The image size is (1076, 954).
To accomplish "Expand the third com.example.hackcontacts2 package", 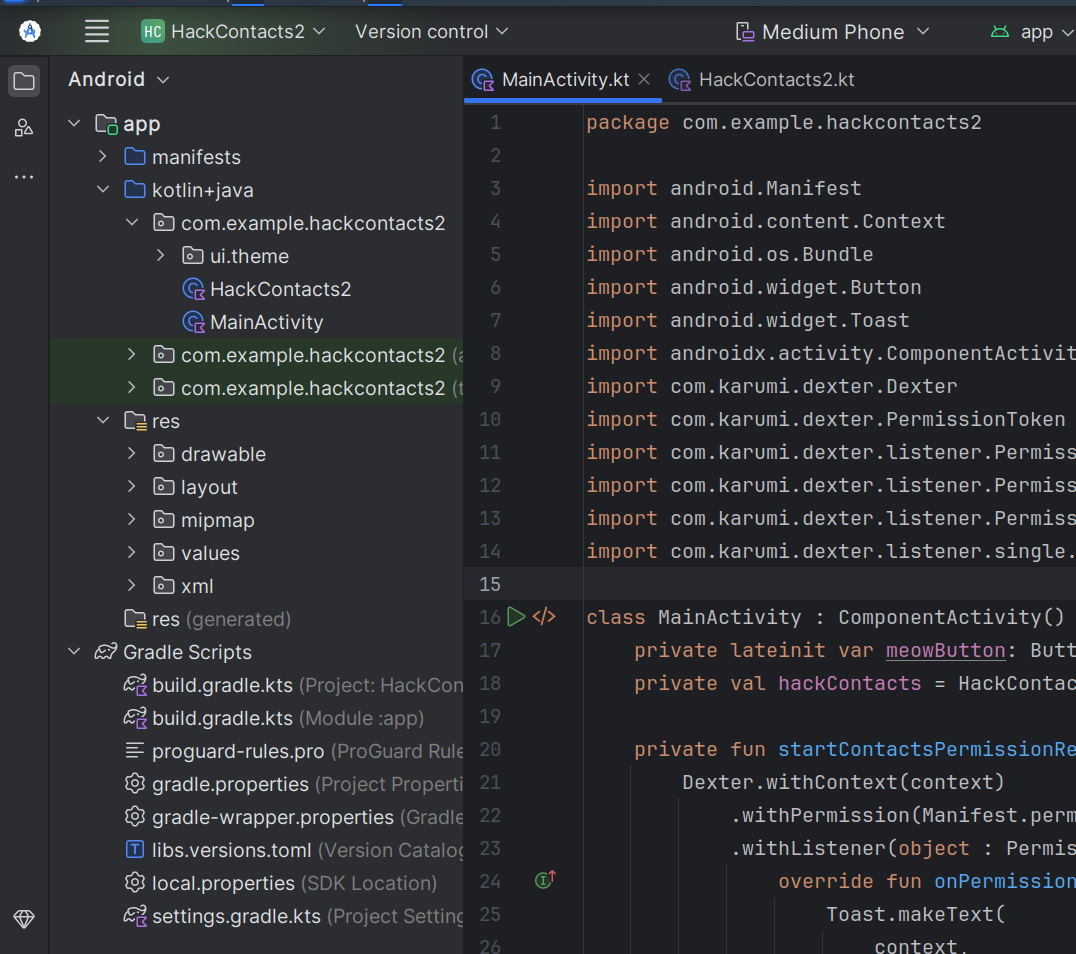I will pyautogui.click(x=132, y=388).
